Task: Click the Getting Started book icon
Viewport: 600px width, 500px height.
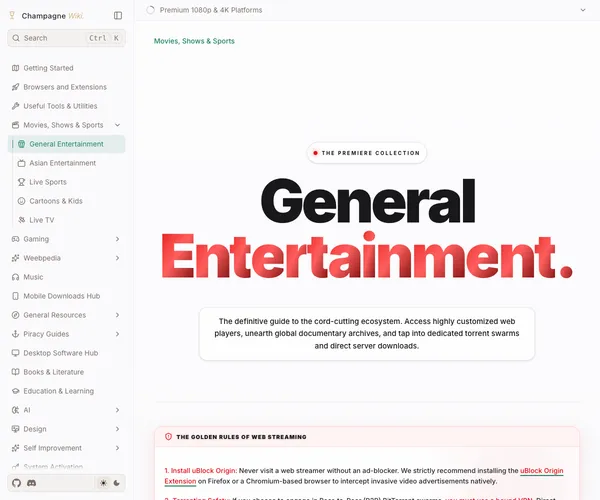Action: click(15, 68)
